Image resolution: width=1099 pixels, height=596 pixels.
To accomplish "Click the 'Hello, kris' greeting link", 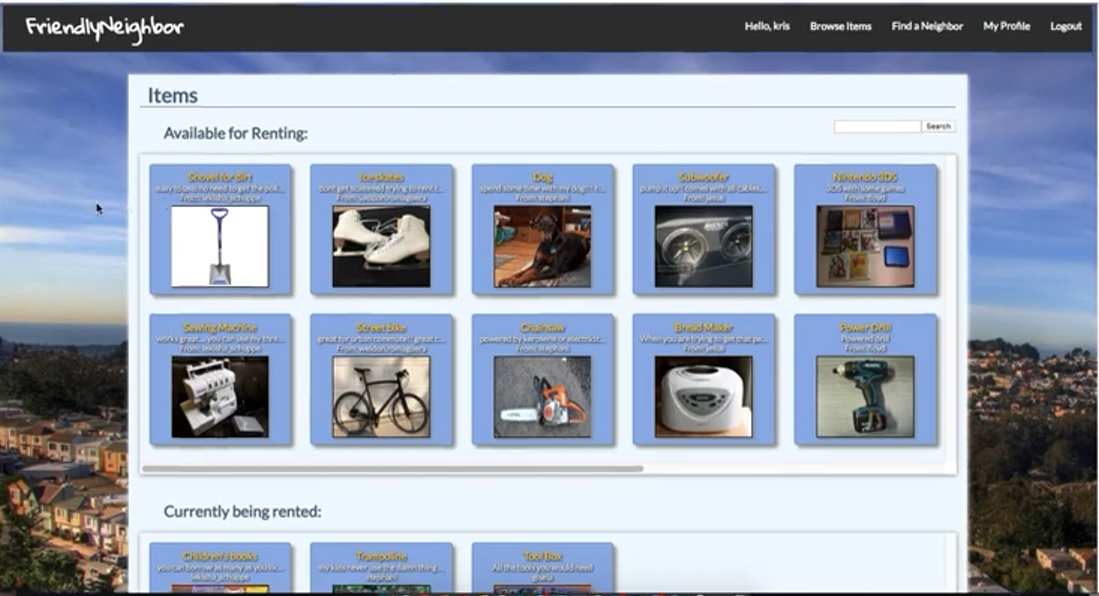I will (x=767, y=27).
